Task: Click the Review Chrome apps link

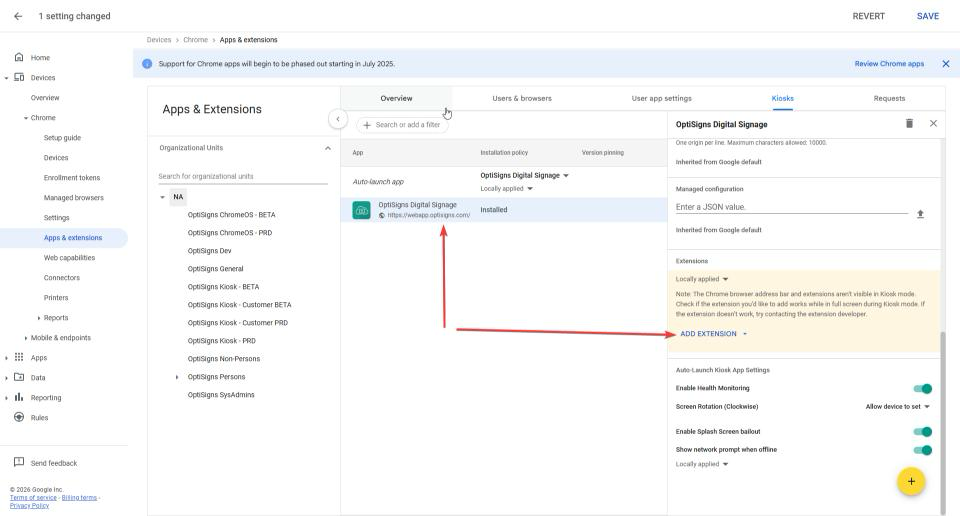Action: [889, 64]
